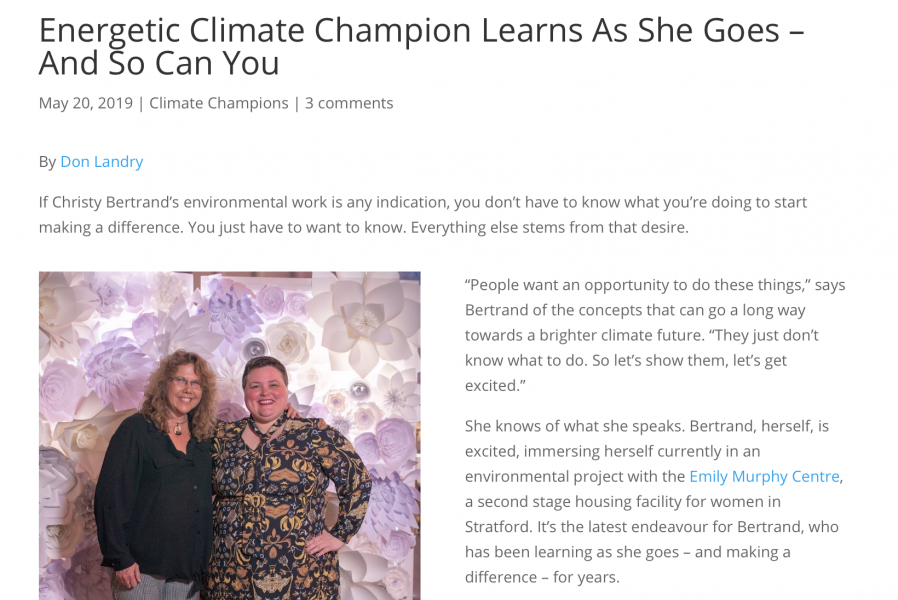Click the photo of two women
Viewport: 898px width, 600px height.
(x=230, y=436)
